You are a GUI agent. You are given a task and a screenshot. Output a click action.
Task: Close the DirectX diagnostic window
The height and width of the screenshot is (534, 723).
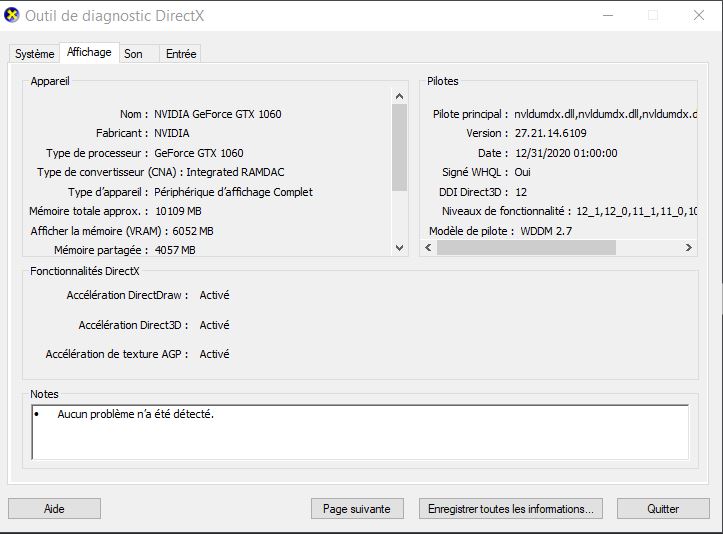pyautogui.click(x=698, y=15)
